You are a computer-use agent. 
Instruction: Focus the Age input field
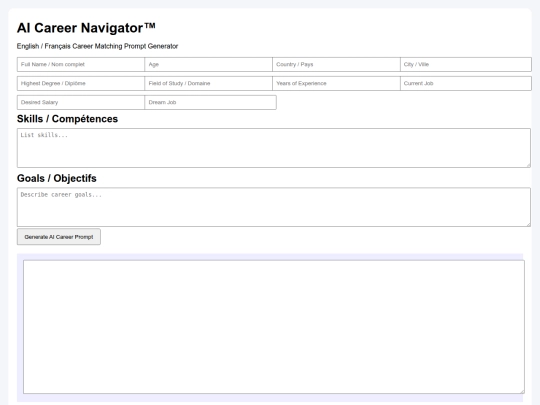[209, 64]
